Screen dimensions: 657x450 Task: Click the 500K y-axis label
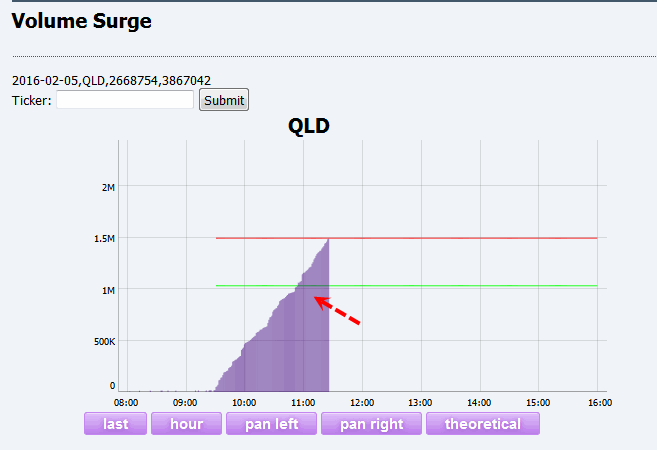104,341
